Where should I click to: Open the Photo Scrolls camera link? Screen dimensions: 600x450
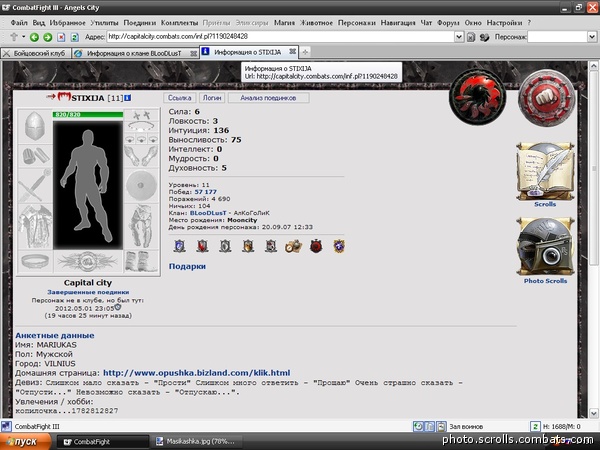click(x=545, y=251)
